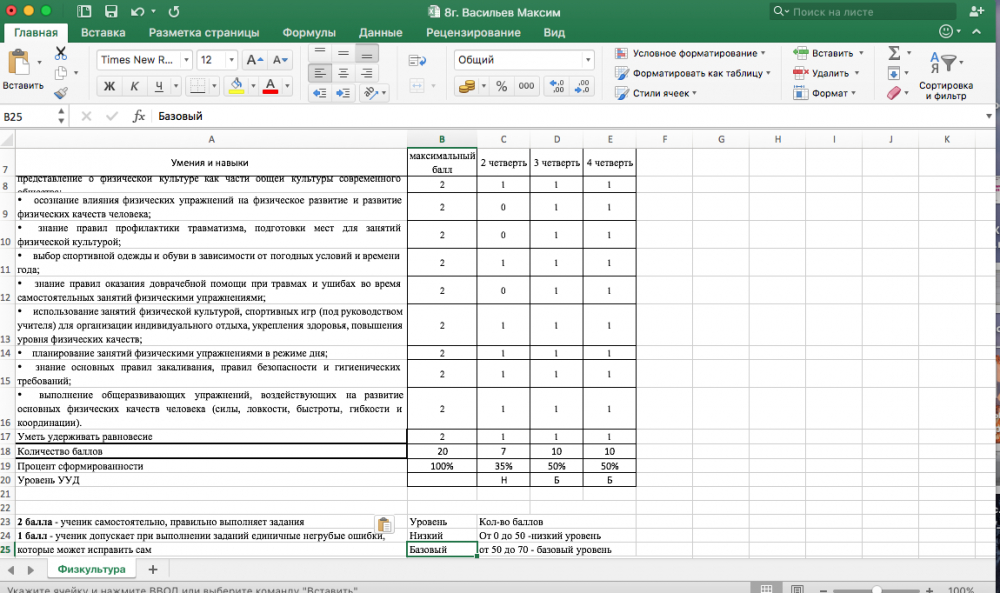
Task: Click the Формат cells button
Action: click(x=825, y=93)
